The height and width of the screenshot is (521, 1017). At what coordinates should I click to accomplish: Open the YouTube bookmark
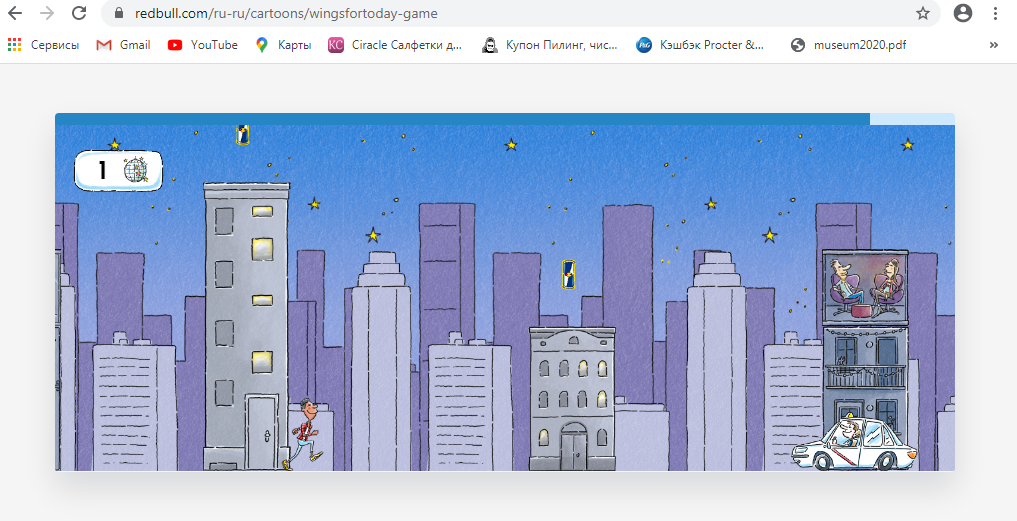tap(202, 45)
